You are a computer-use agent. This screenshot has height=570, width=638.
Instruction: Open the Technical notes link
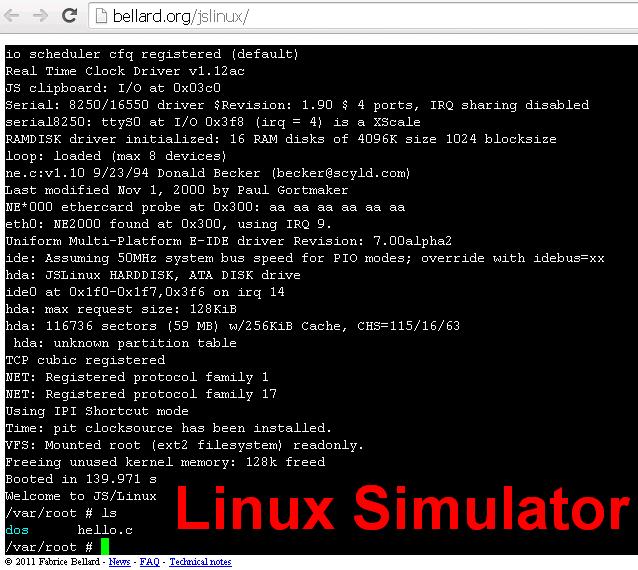tap(200, 562)
